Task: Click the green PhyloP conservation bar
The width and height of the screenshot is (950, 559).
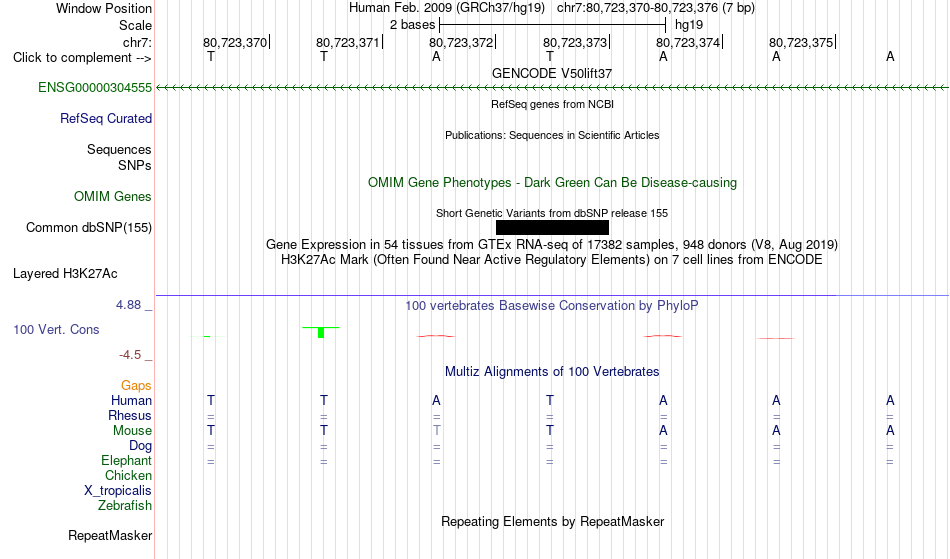Action: 321,332
